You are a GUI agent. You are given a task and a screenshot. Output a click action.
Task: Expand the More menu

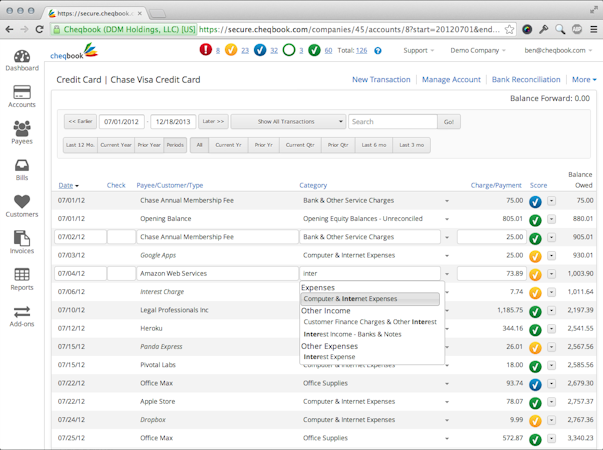coord(584,80)
